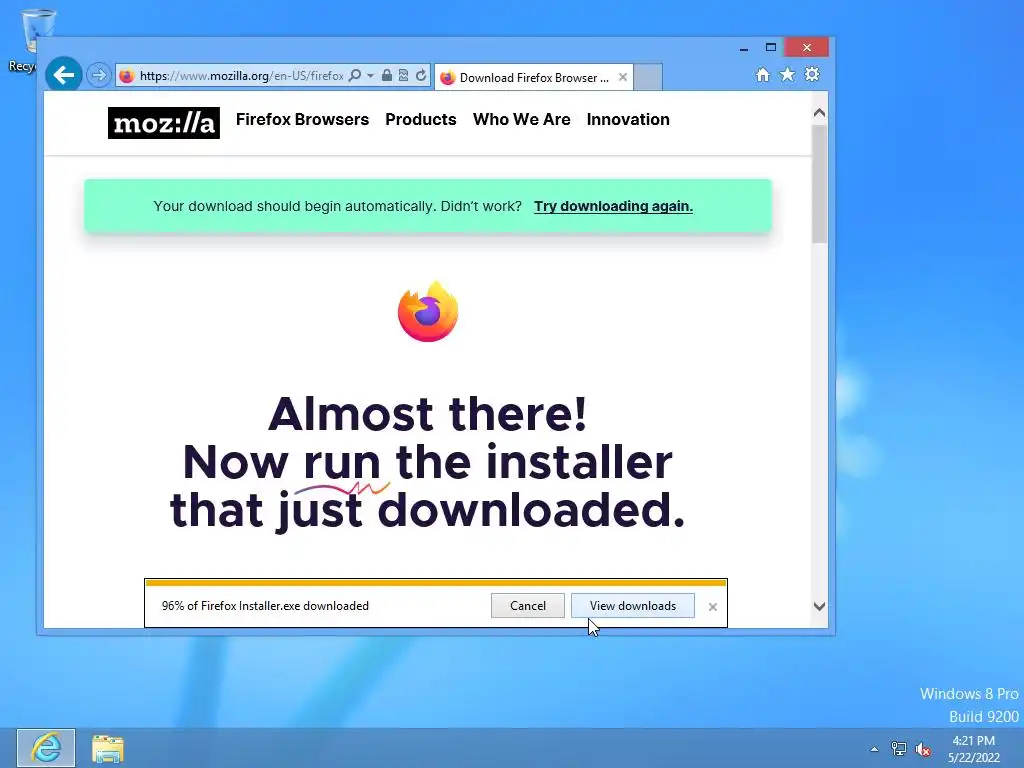Maximize the Internet Explorer window

tap(771, 48)
